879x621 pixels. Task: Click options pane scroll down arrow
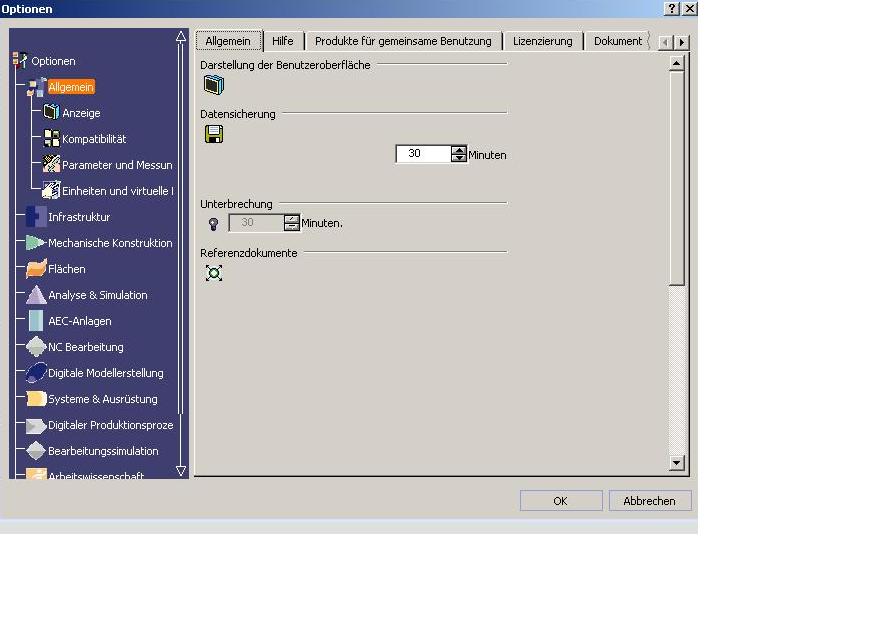(x=677, y=462)
